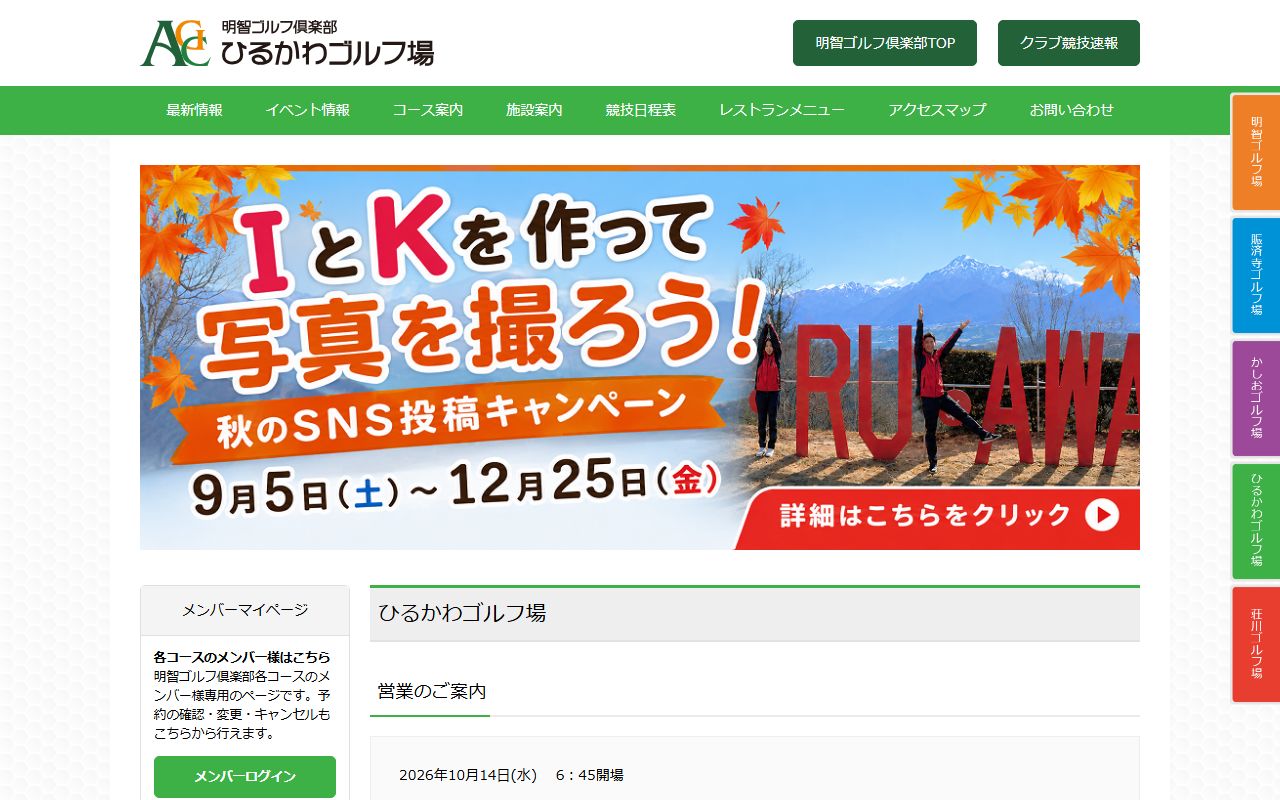The width and height of the screenshot is (1280, 800).
Task: Open クラブ競技速報 button
Action: point(1069,43)
